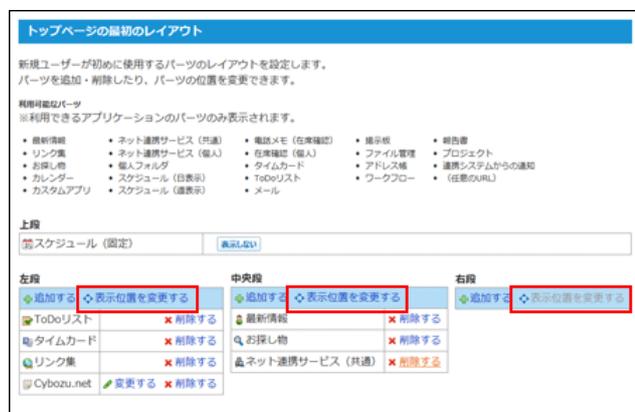This screenshot has width=635, height=412.
Task: Click the green plus icon in right column
Action: pyautogui.click(x=464, y=299)
